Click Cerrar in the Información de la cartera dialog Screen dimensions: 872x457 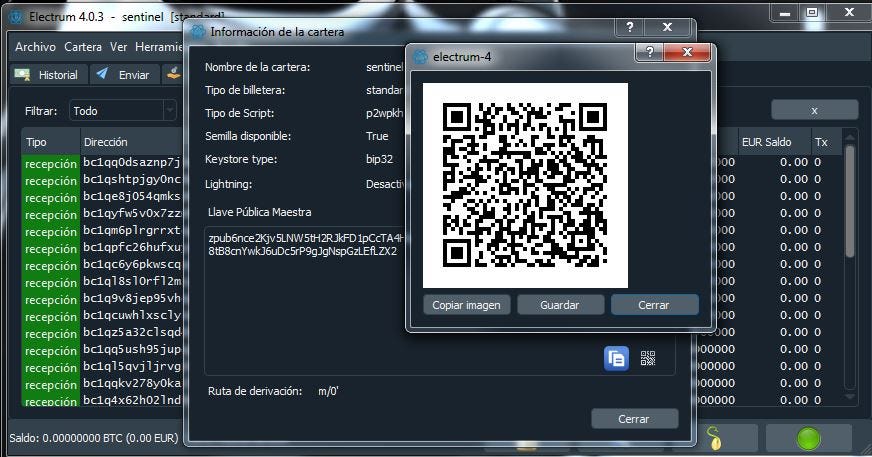coord(635,419)
